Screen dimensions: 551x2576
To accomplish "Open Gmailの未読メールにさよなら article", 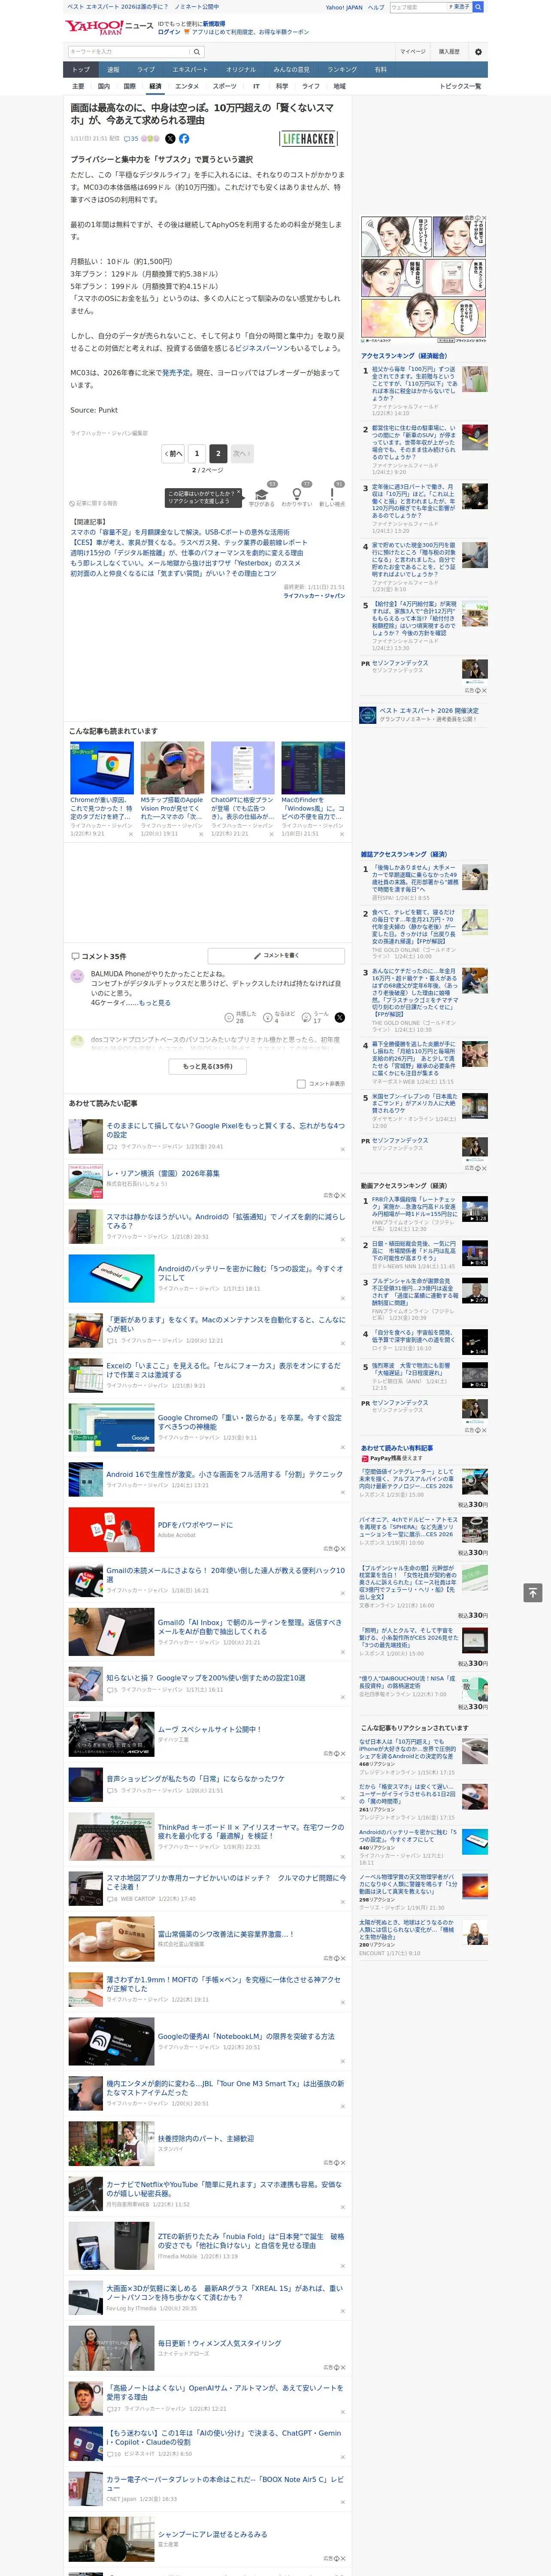I will (x=225, y=1574).
